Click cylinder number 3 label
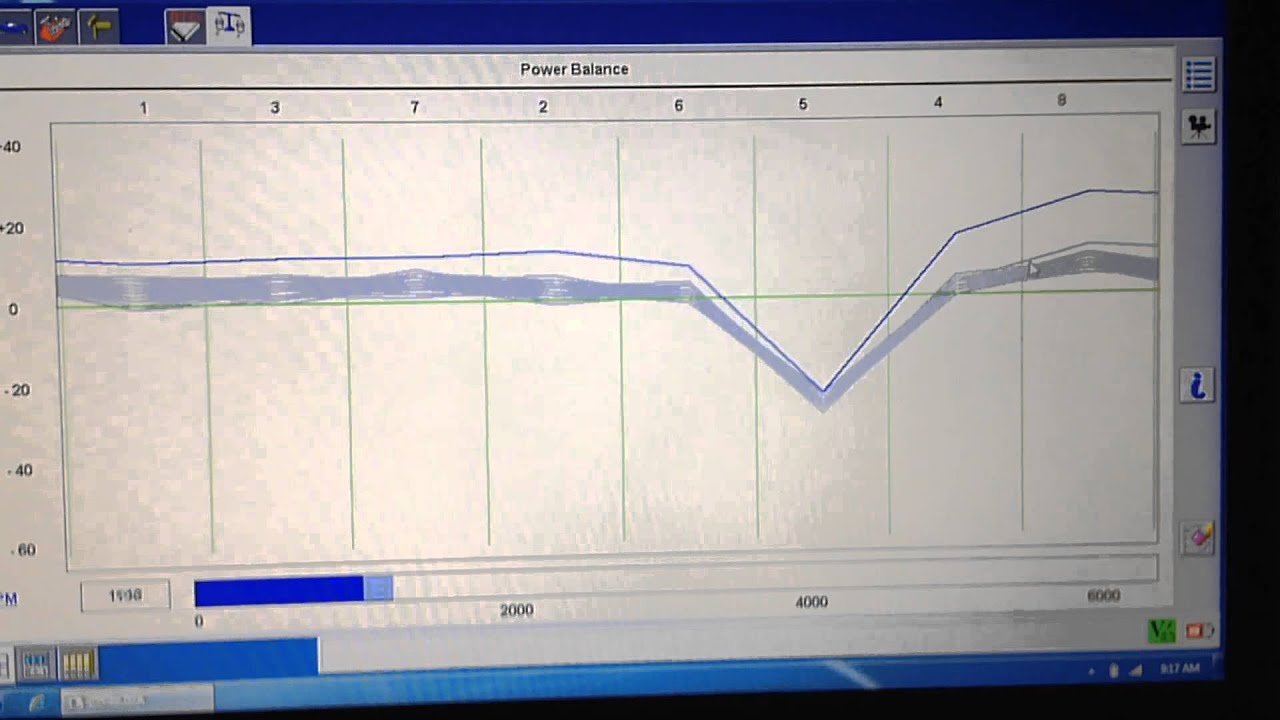This screenshot has width=1280, height=720. (x=275, y=108)
